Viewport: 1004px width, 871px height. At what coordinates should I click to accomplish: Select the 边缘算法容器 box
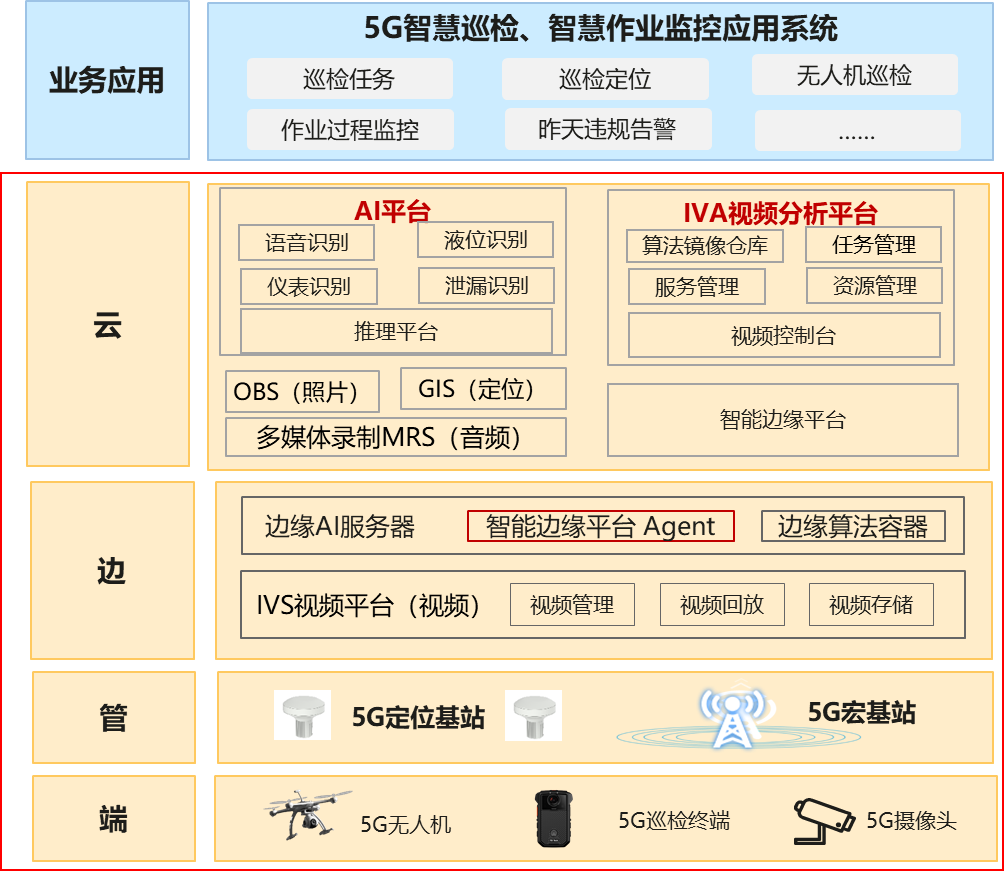[853, 526]
